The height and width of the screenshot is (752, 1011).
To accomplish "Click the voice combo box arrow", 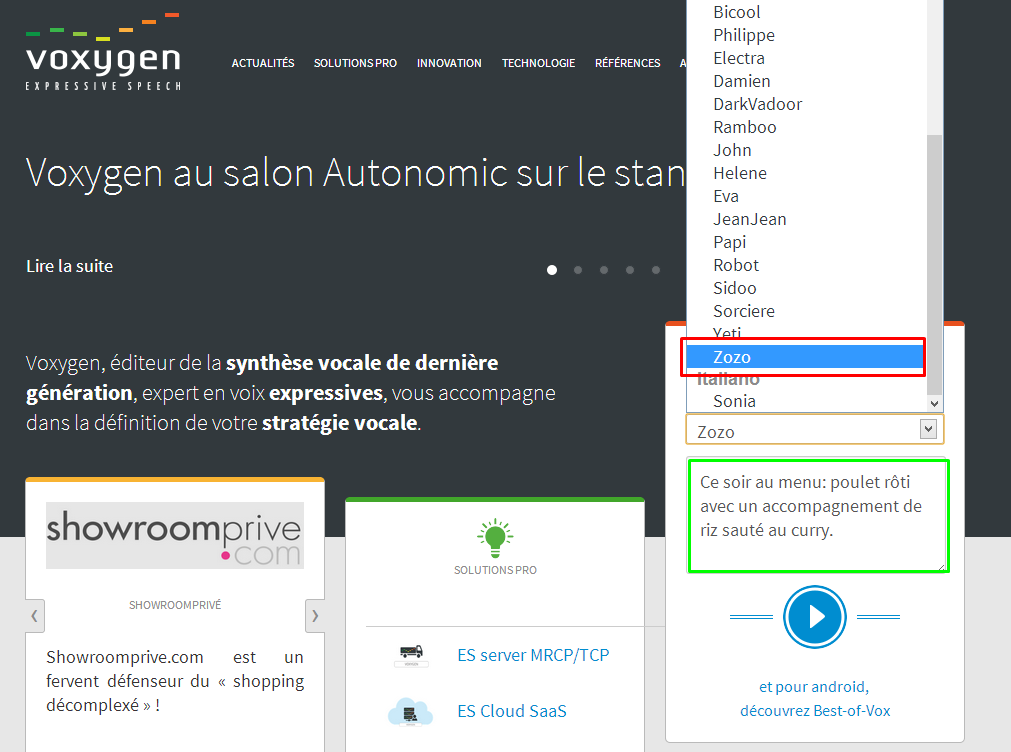I will click(x=928, y=430).
